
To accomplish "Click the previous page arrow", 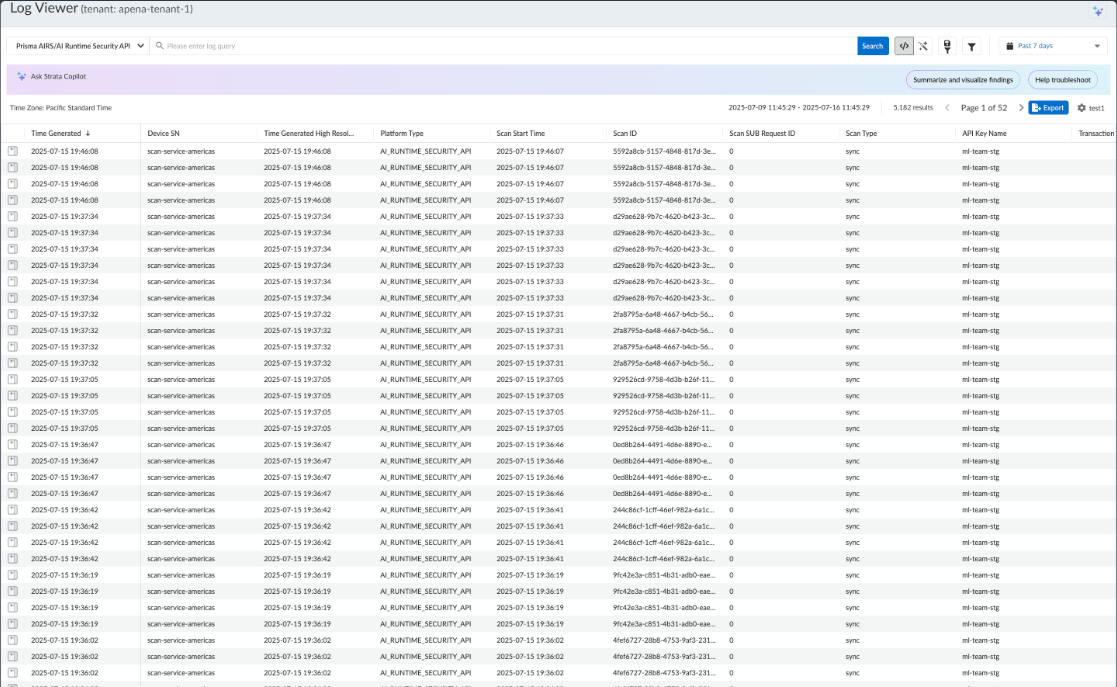I will (x=947, y=108).
